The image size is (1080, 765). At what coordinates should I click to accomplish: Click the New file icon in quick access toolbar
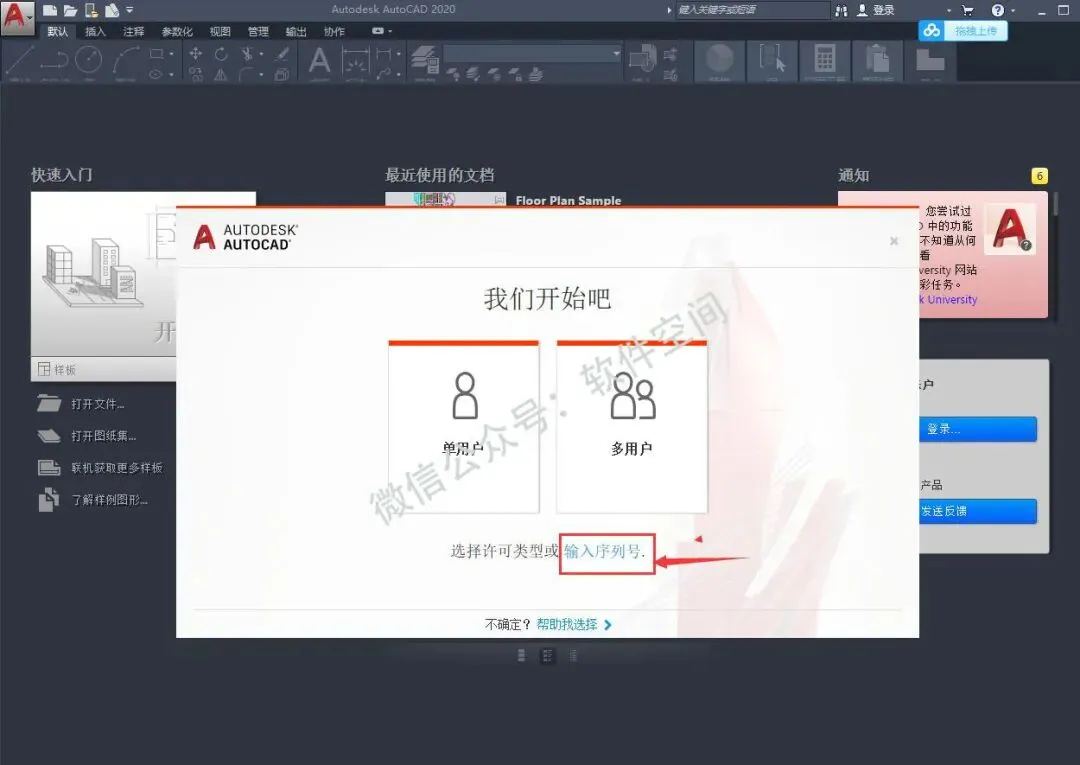(50, 10)
